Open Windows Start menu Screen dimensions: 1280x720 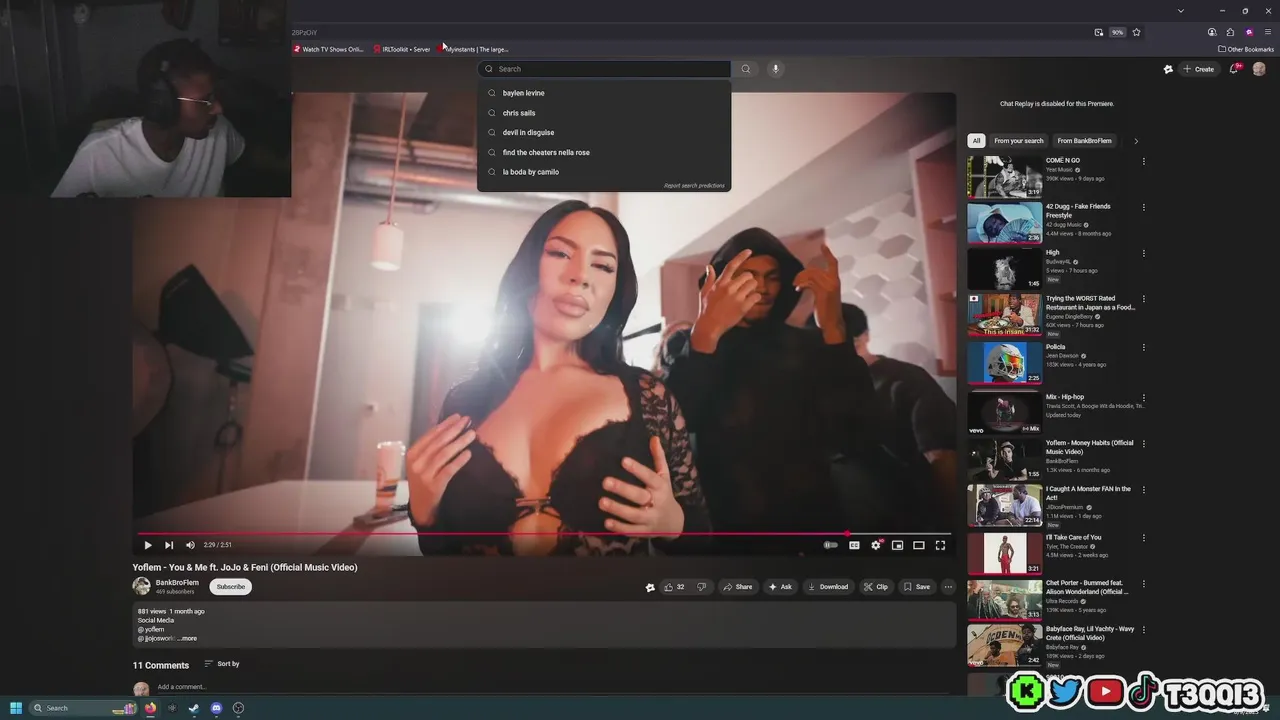(x=16, y=708)
